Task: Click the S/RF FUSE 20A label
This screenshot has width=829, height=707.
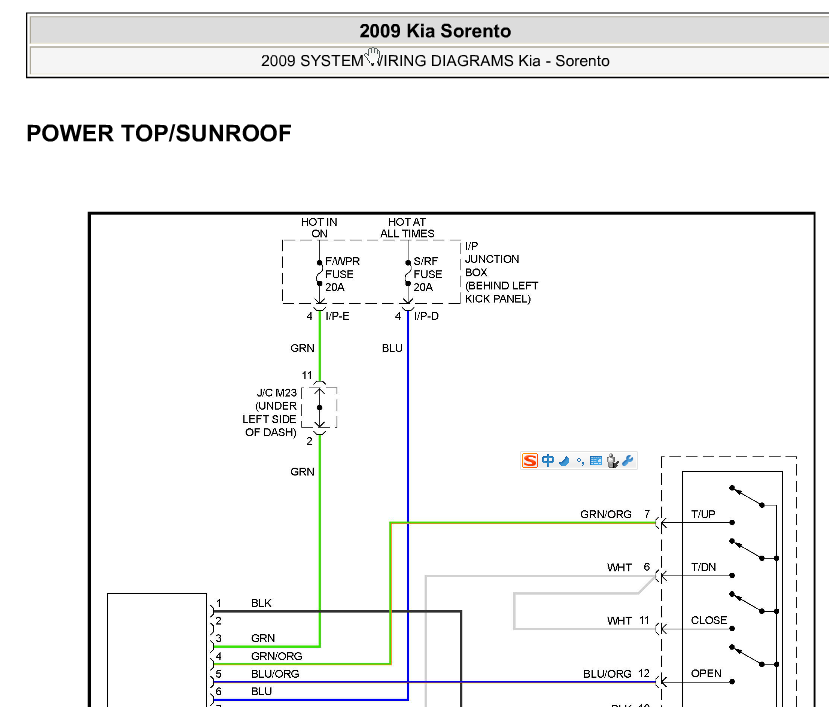Action: [428, 274]
